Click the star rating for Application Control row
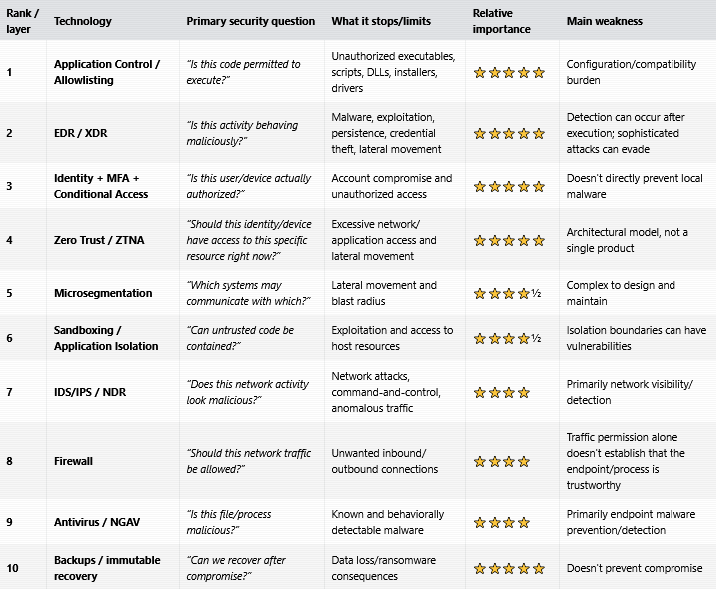Screen dimensions: 716x589 (509, 73)
